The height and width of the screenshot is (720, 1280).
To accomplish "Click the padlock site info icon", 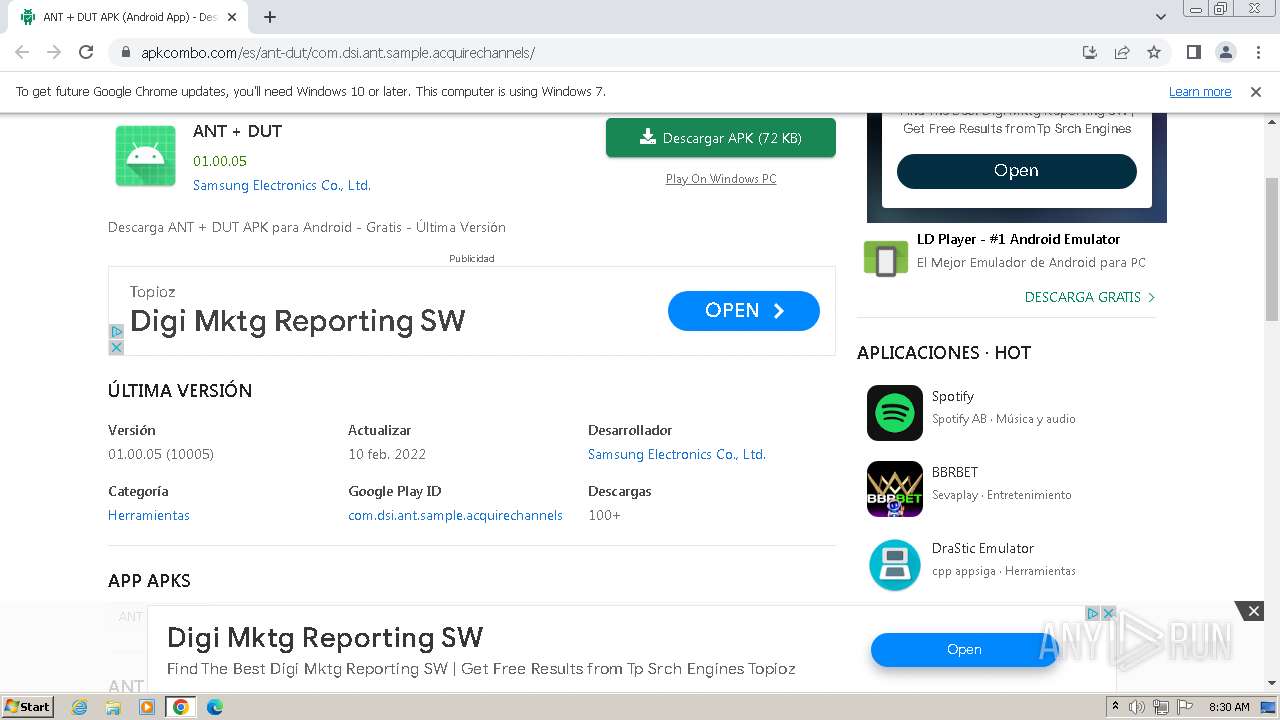I will pyautogui.click(x=125, y=53).
